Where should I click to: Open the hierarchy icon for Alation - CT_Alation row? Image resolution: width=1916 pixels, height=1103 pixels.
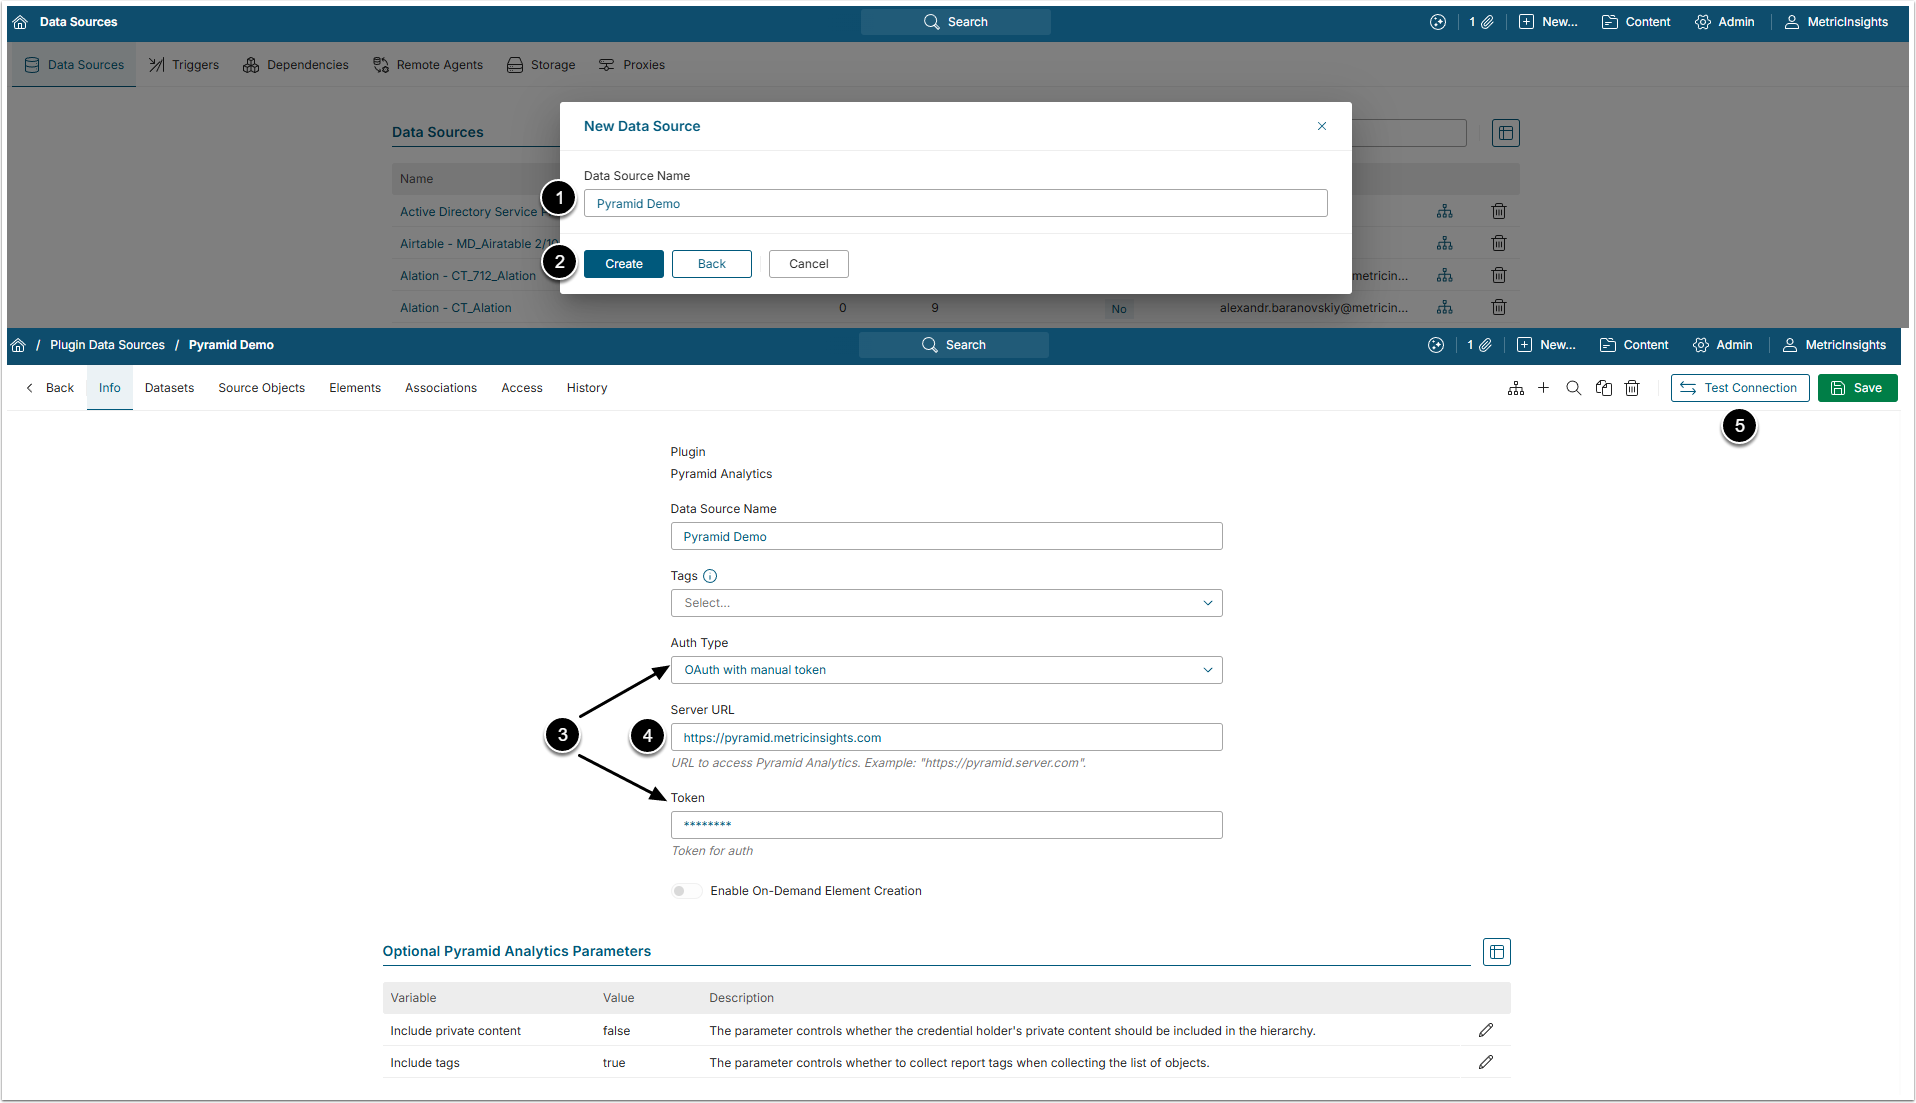pos(1445,308)
